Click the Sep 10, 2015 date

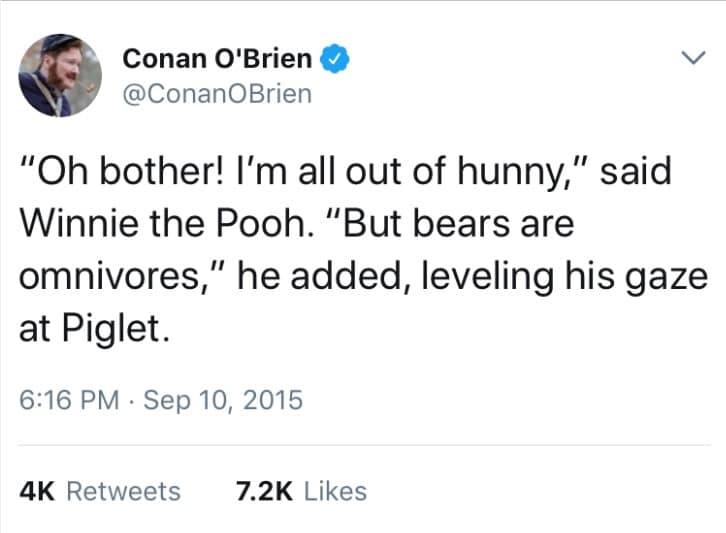pyautogui.click(x=222, y=401)
